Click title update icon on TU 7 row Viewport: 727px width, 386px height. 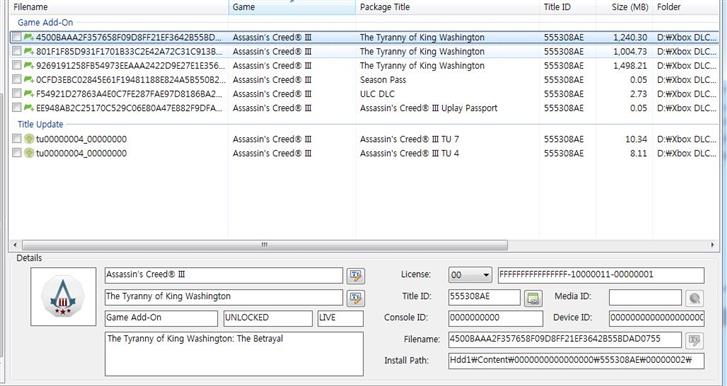[x=29, y=139]
